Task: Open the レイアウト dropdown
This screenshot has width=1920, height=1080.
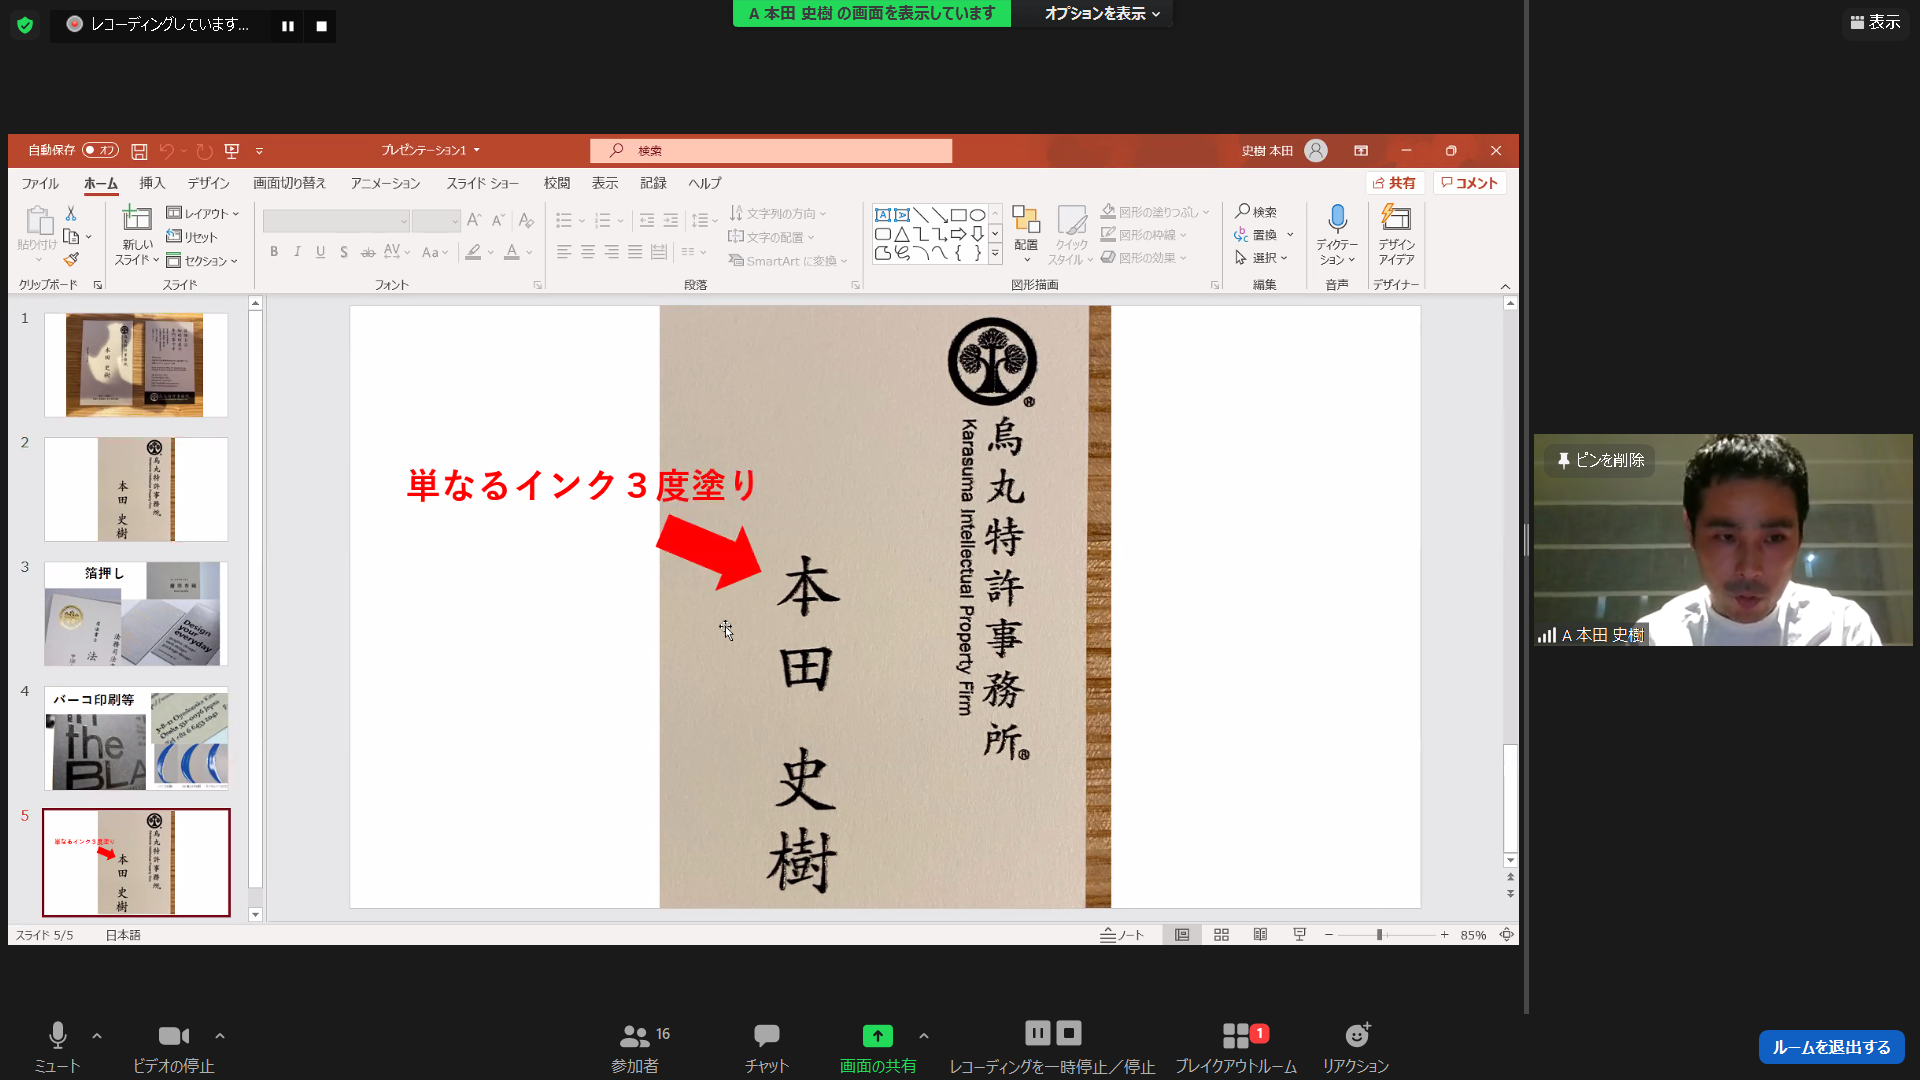Action: pos(203,213)
